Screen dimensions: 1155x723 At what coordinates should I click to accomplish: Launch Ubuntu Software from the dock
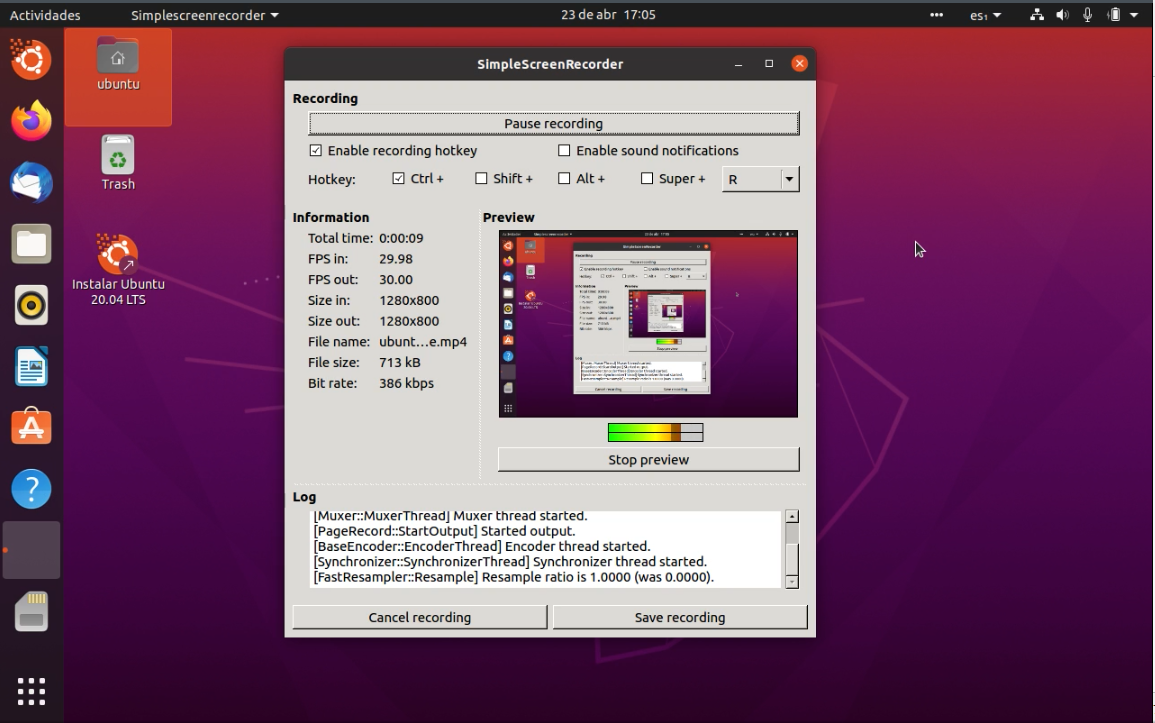click(x=30, y=428)
